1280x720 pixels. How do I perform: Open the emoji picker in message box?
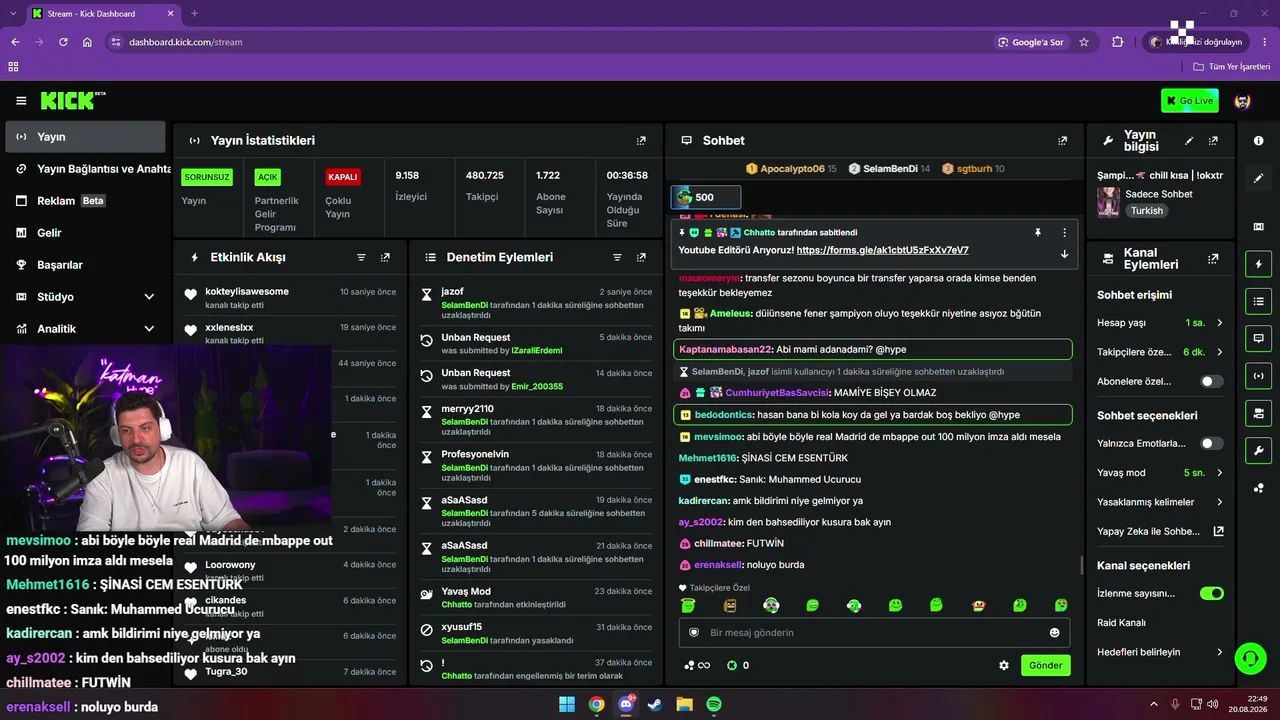1054,632
